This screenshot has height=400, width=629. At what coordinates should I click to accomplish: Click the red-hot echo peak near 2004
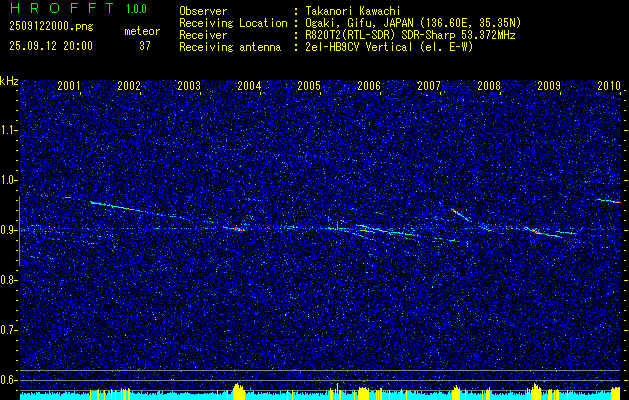point(238,229)
